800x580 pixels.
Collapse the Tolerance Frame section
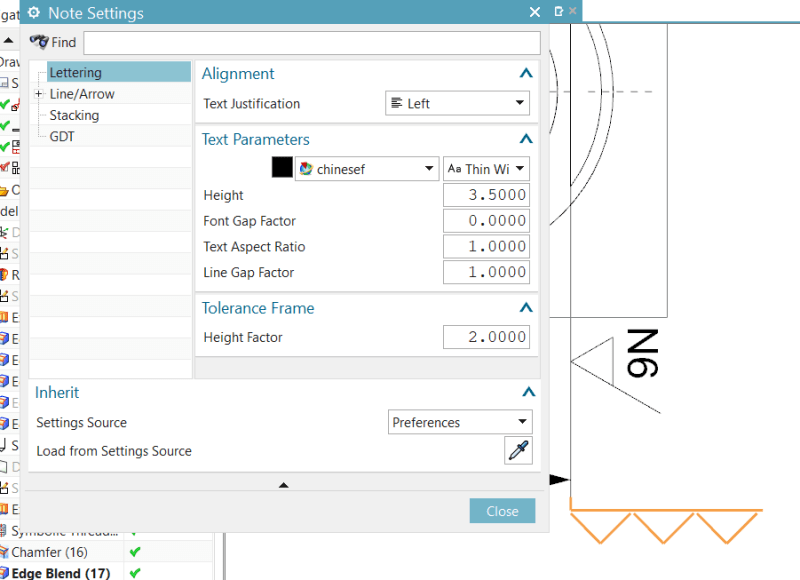526,308
